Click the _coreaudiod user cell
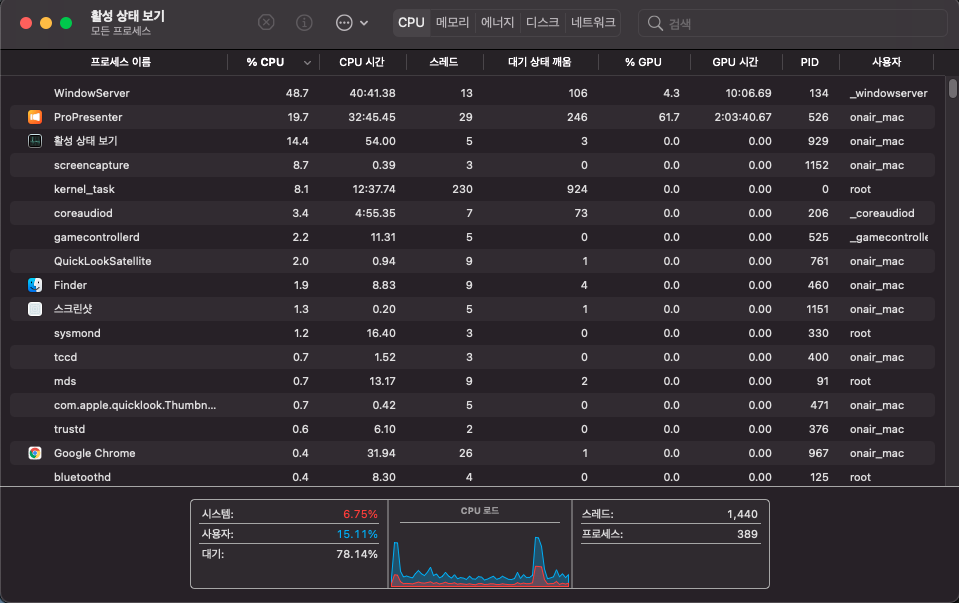959x603 pixels. click(x=882, y=213)
